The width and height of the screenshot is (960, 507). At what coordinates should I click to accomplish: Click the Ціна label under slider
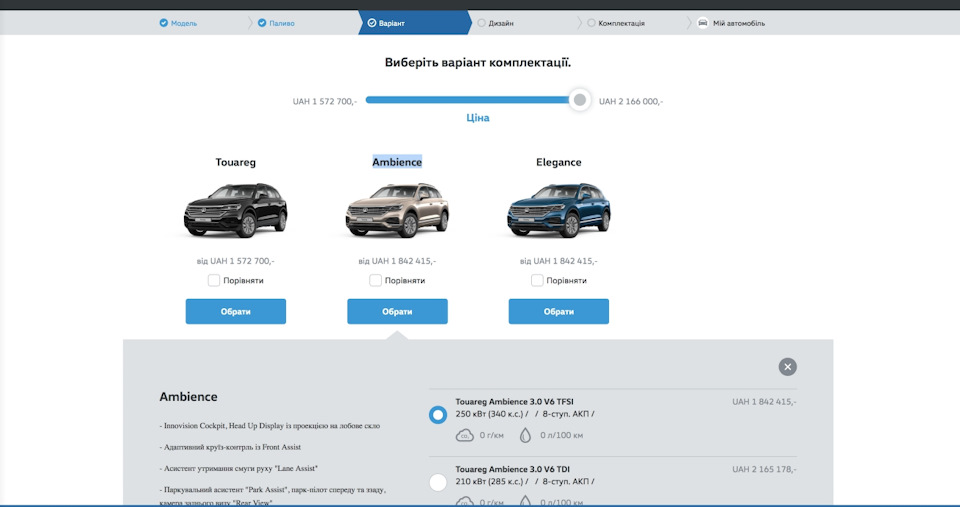(478, 118)
